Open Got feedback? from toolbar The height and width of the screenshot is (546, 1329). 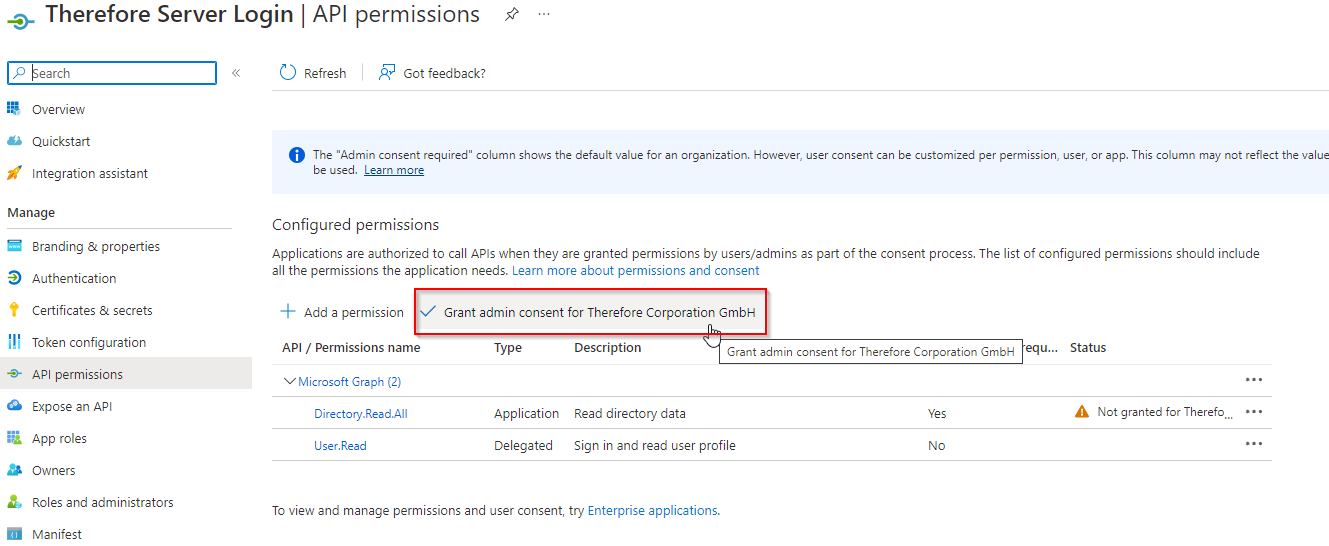point(432,73)
